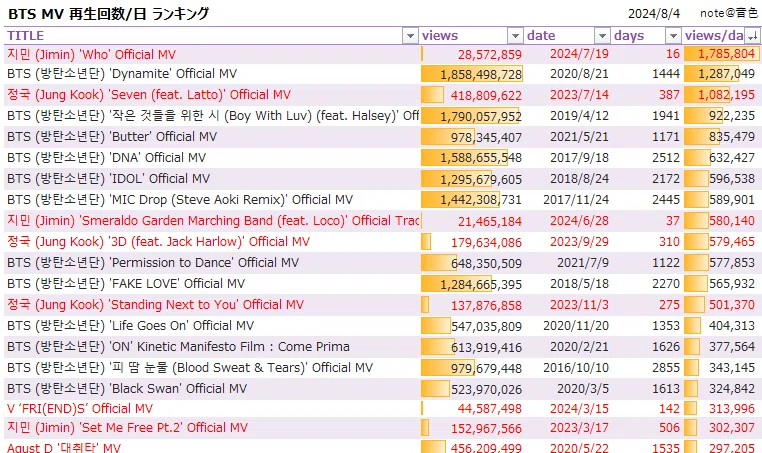This screenshot has height=453, width=762.
Task: Select Jung Kook '3D (feat. Jack Harlow)' title
Action: [158, 242]
